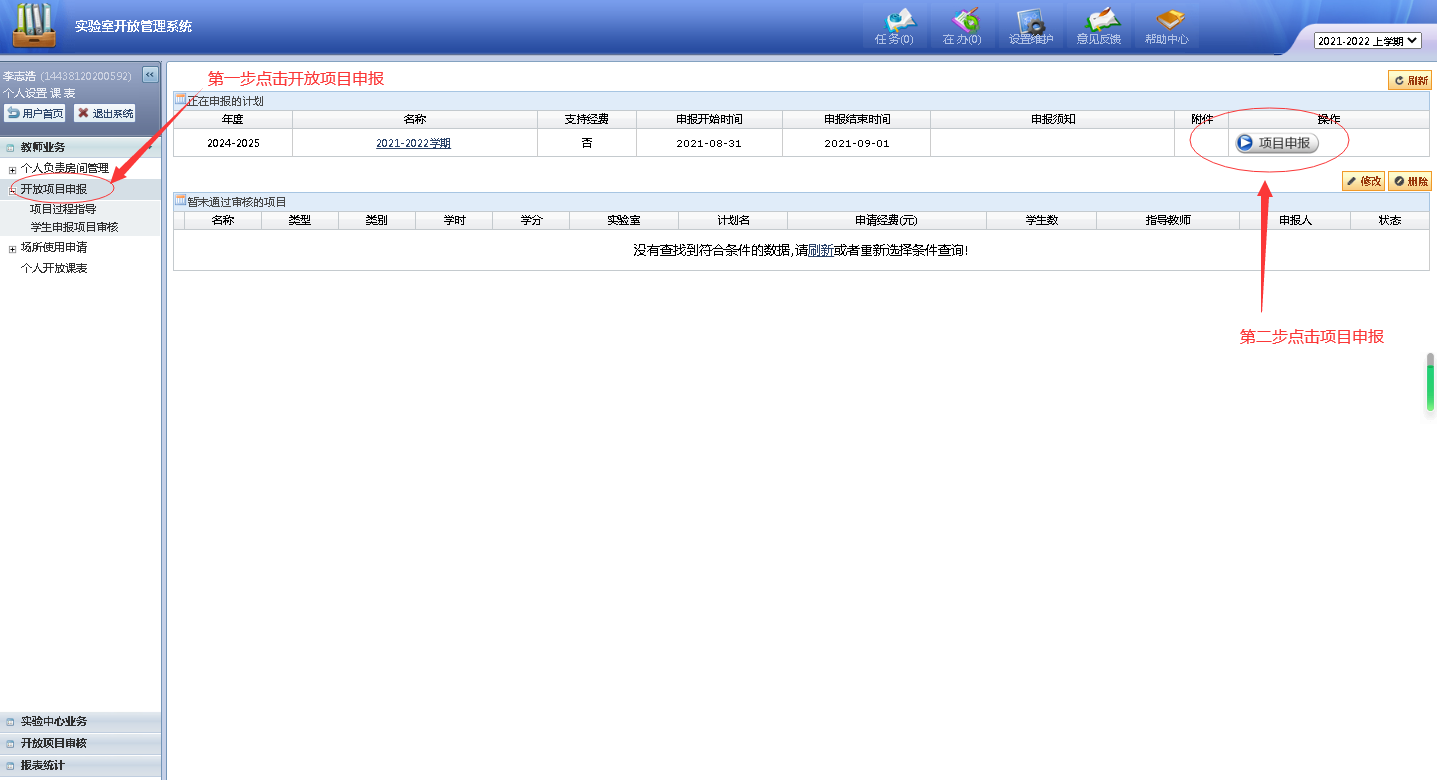Click the 课表 link under username

coord(63,93)
